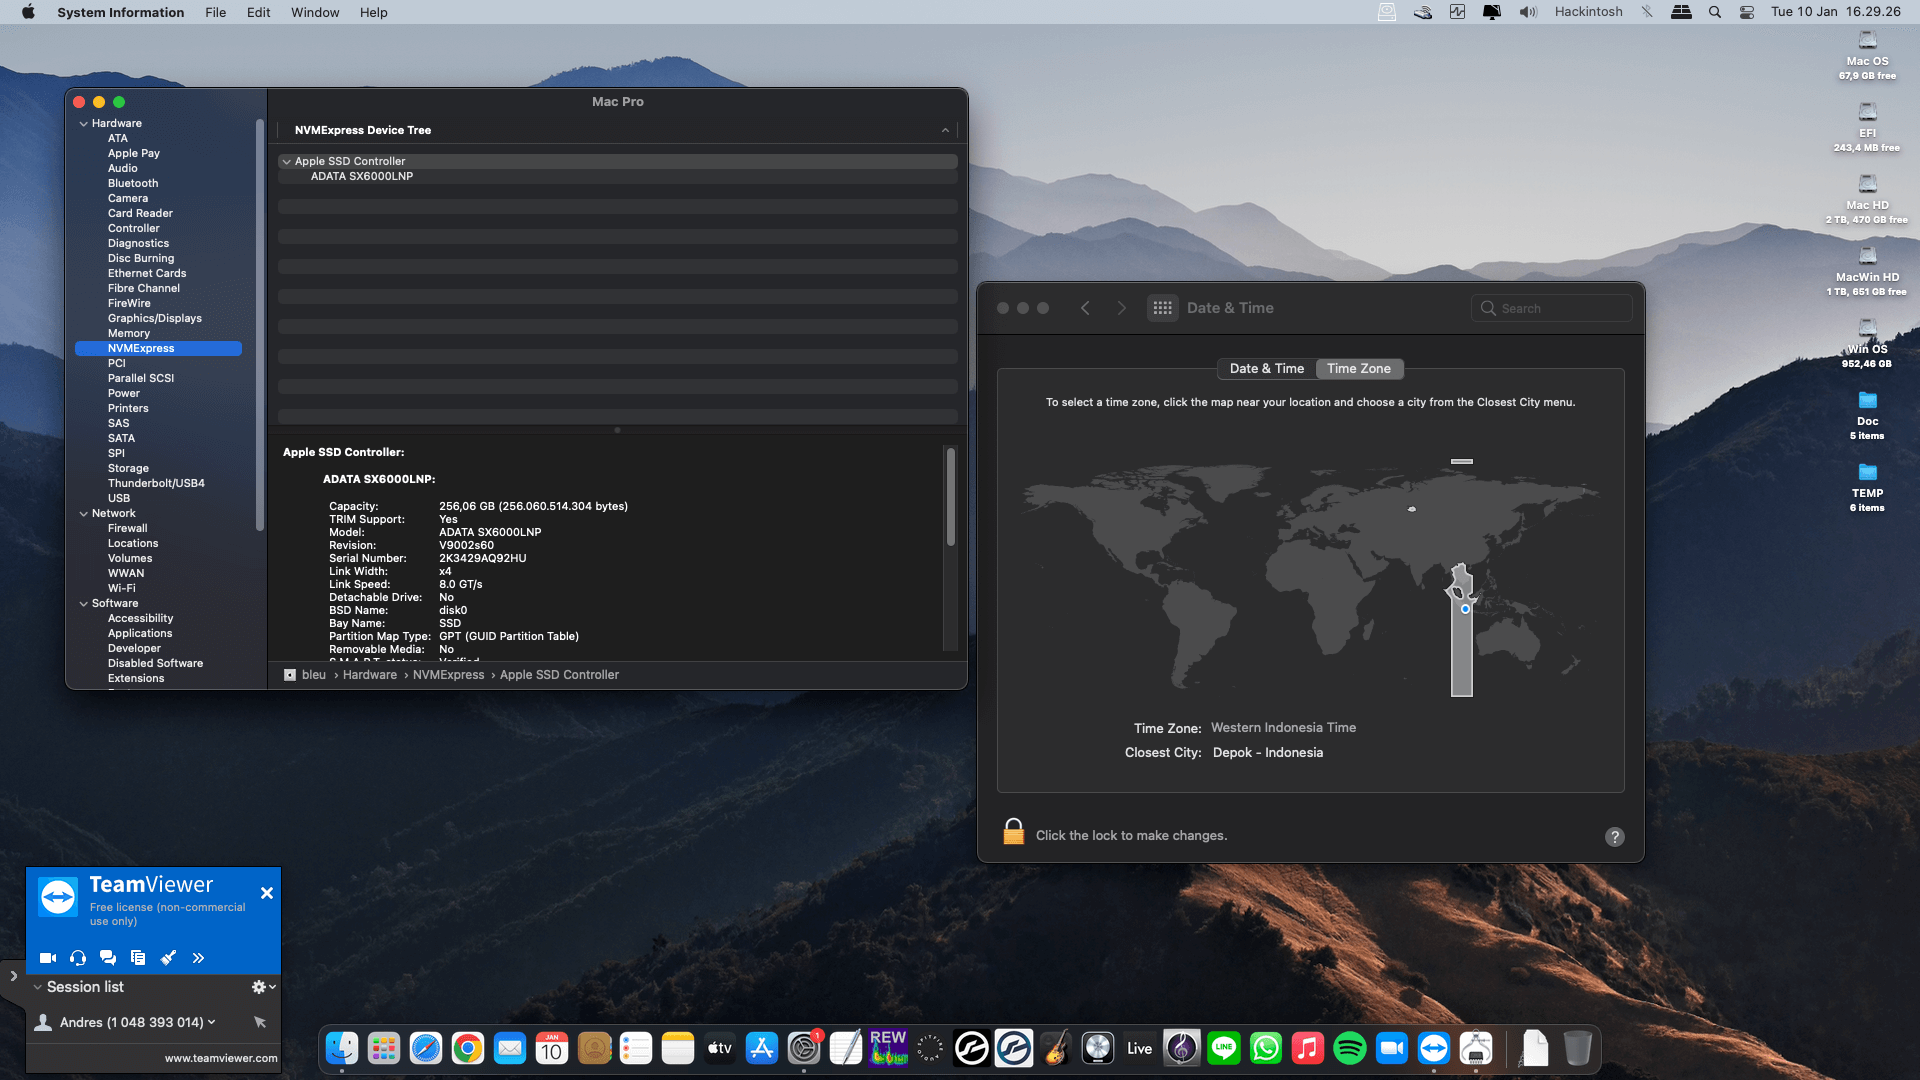Screen dimensions: 1920x1080
Task: Open the Window menu in menu bar
Action: 314,12
